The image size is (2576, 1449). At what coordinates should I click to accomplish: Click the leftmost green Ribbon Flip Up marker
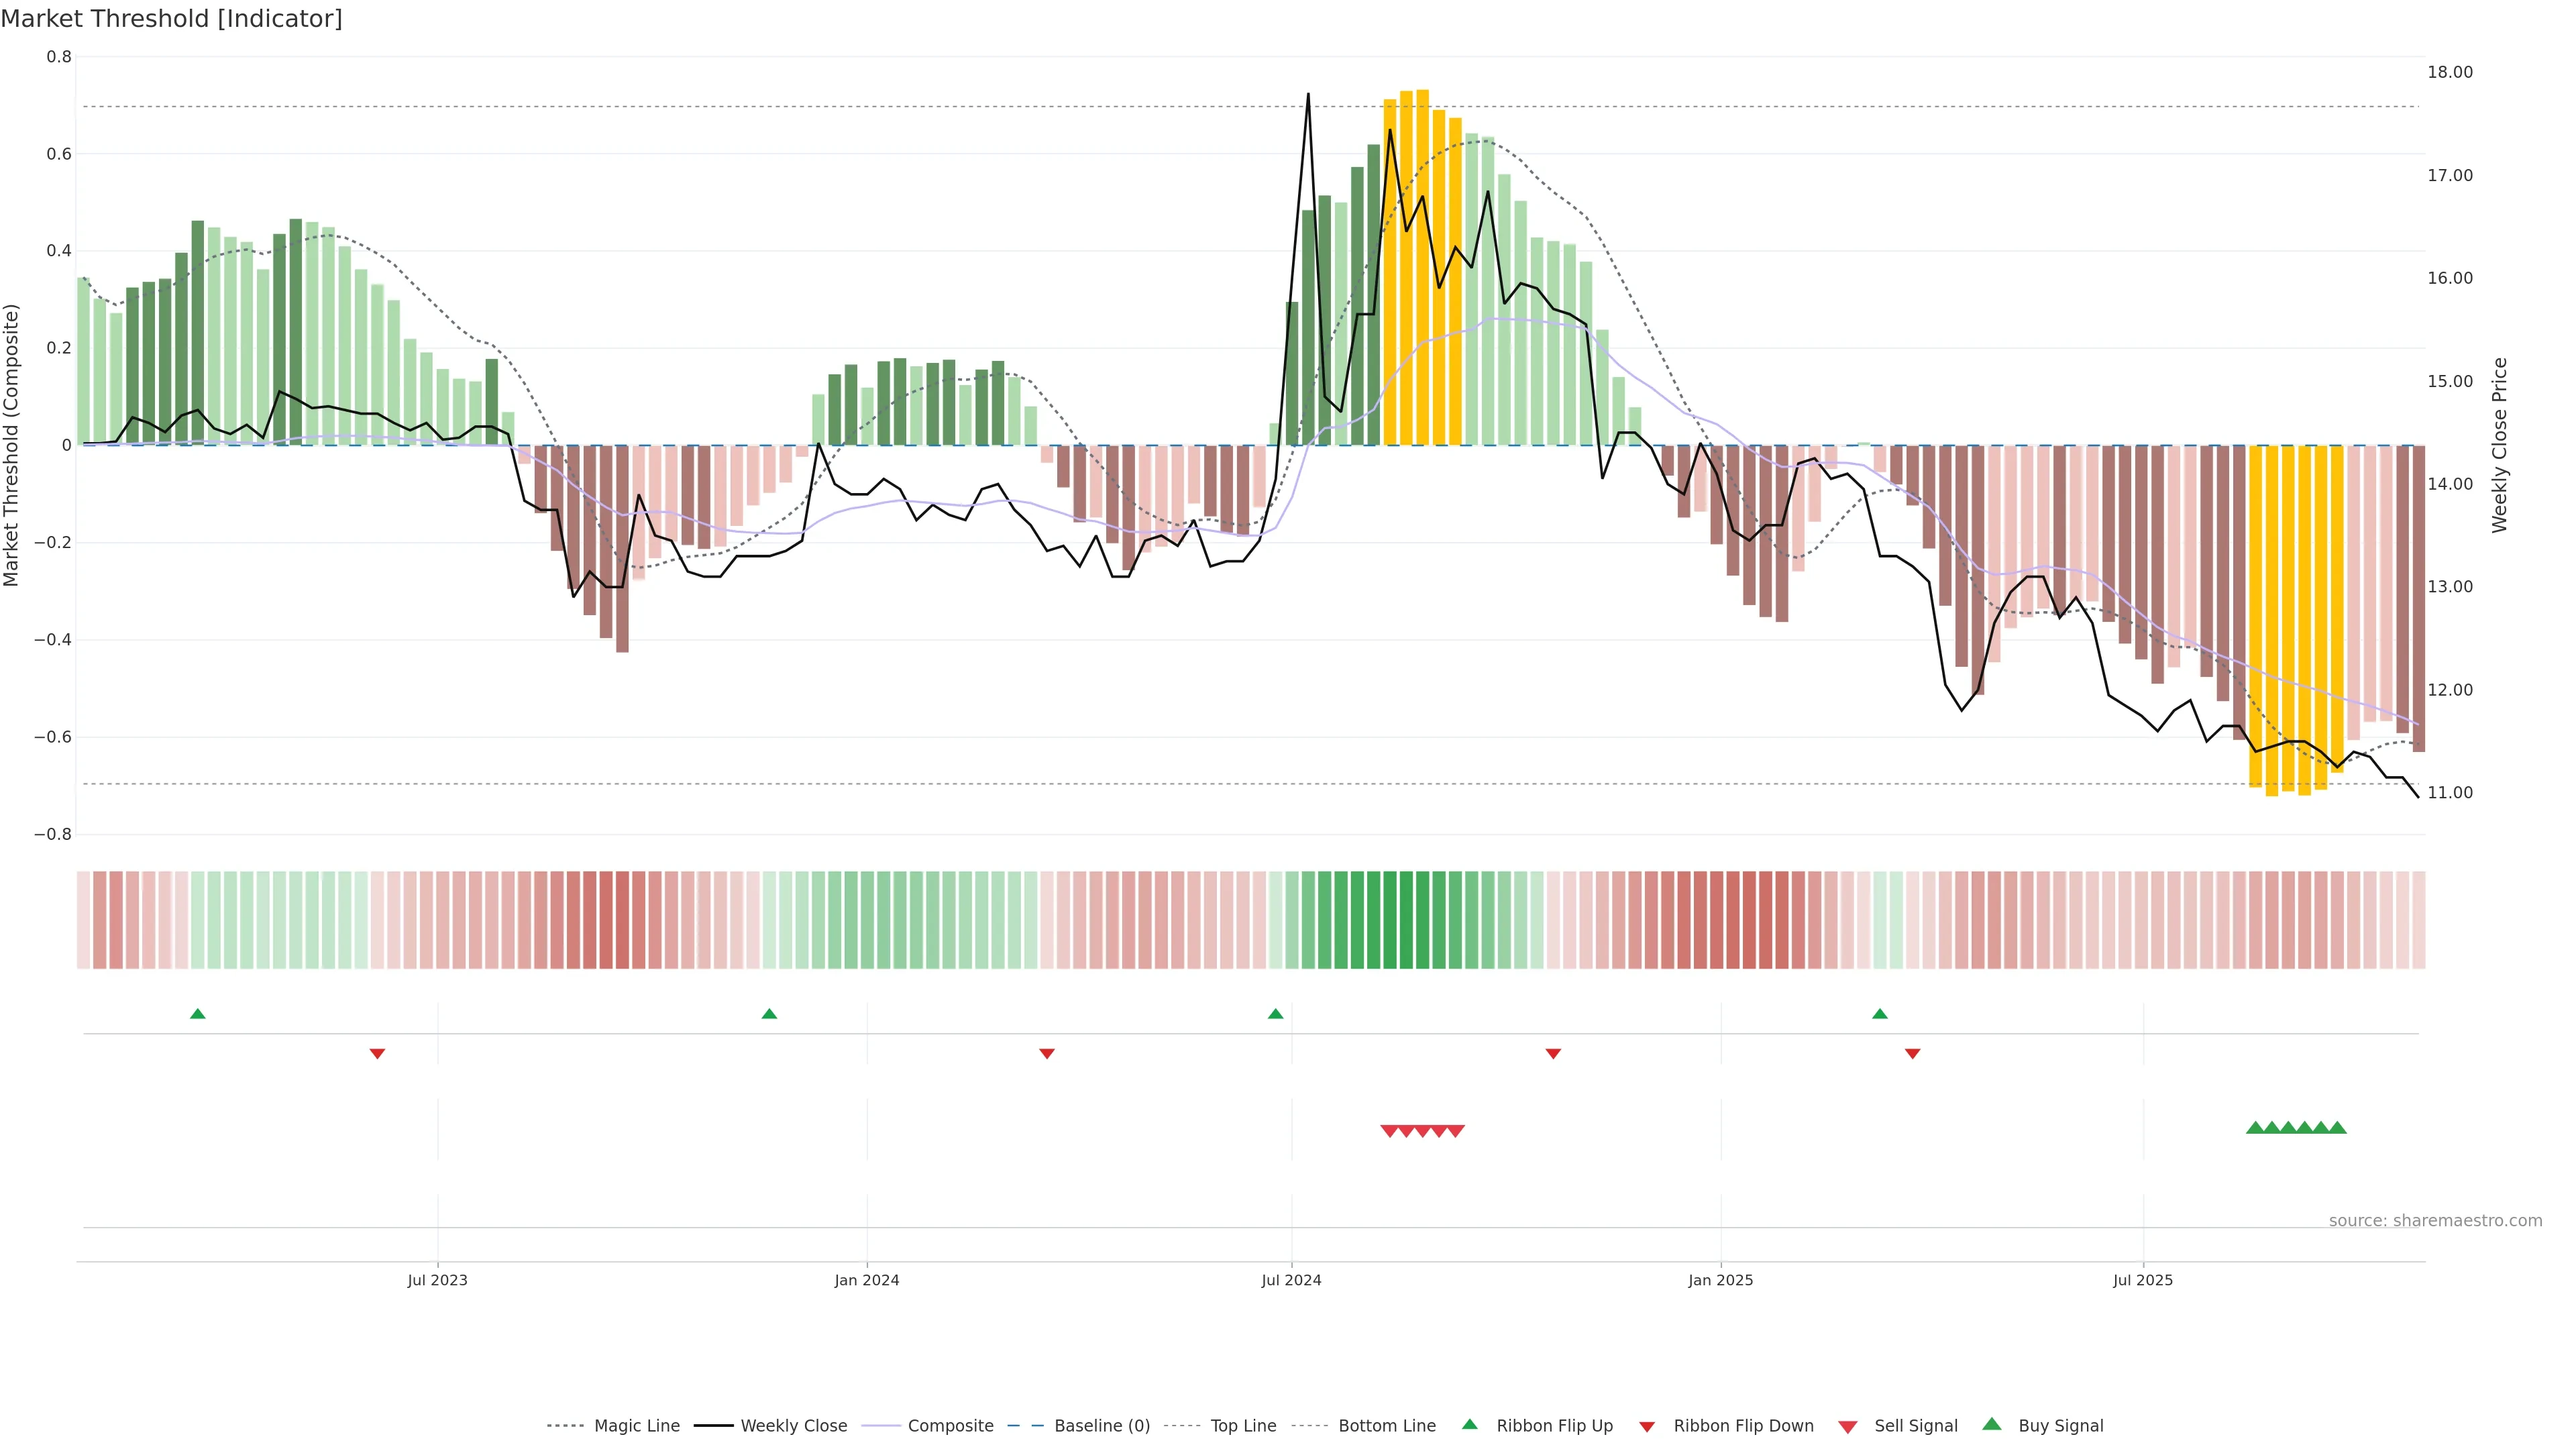tap(198, 1014)
